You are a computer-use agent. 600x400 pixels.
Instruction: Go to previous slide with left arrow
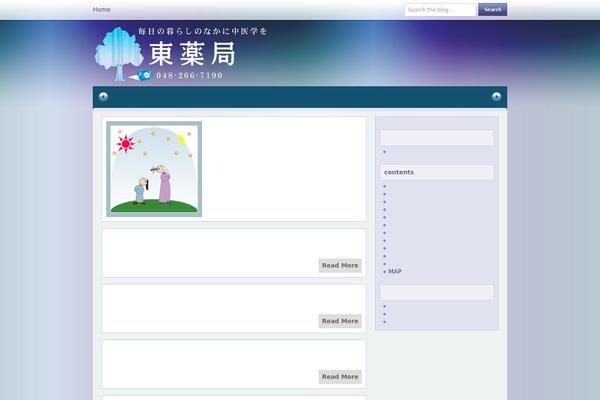[103, 96]
